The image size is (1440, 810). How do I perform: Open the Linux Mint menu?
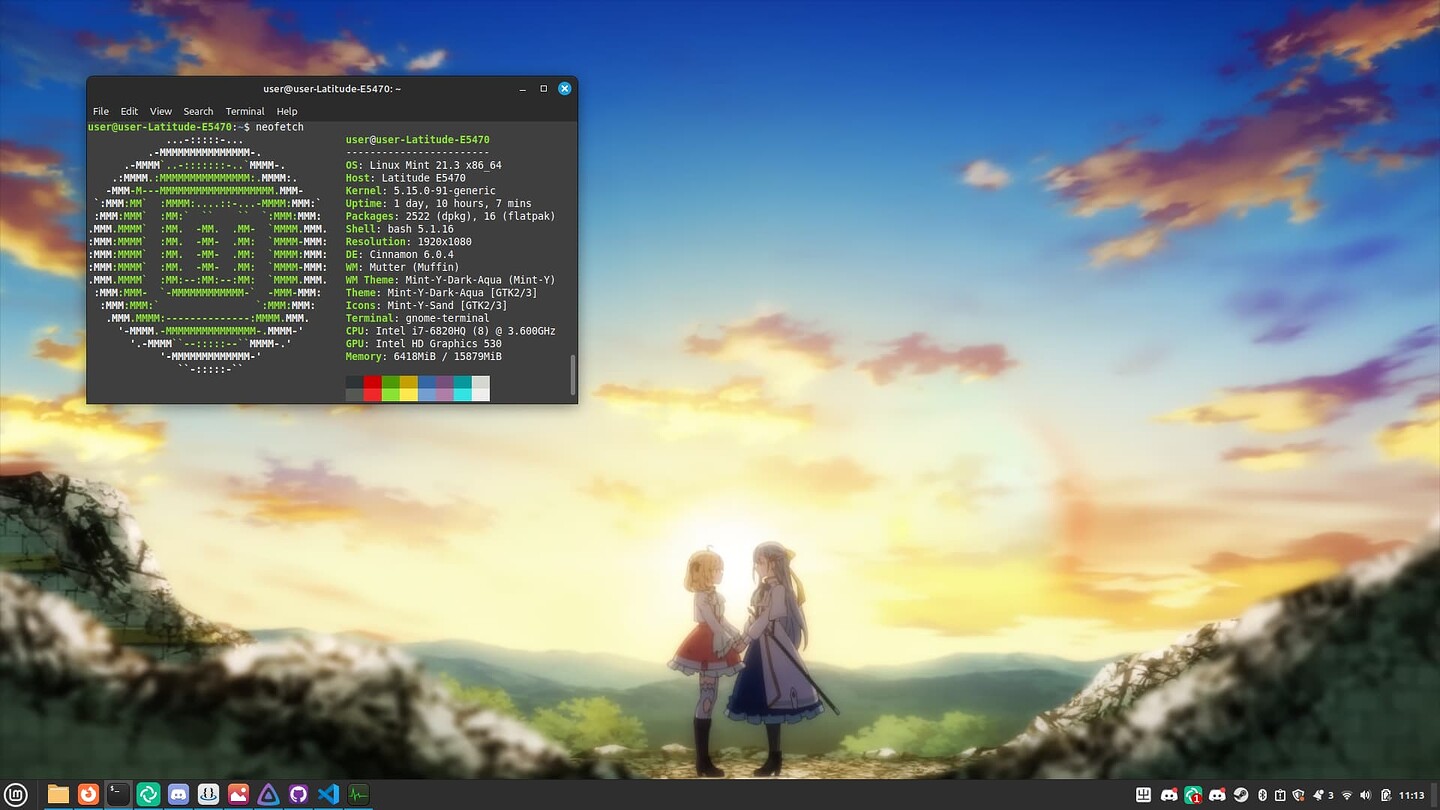14,794
